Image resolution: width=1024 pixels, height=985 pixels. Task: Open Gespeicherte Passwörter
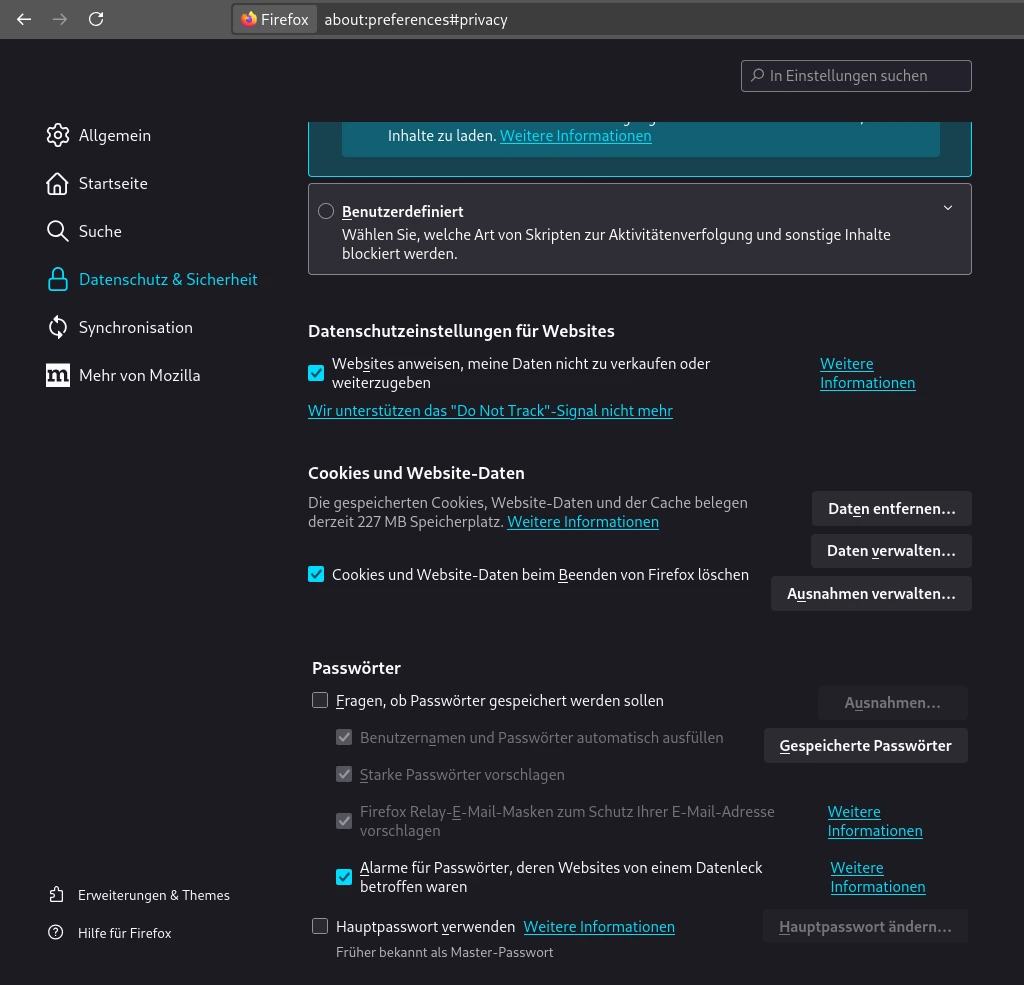(865, 745)
